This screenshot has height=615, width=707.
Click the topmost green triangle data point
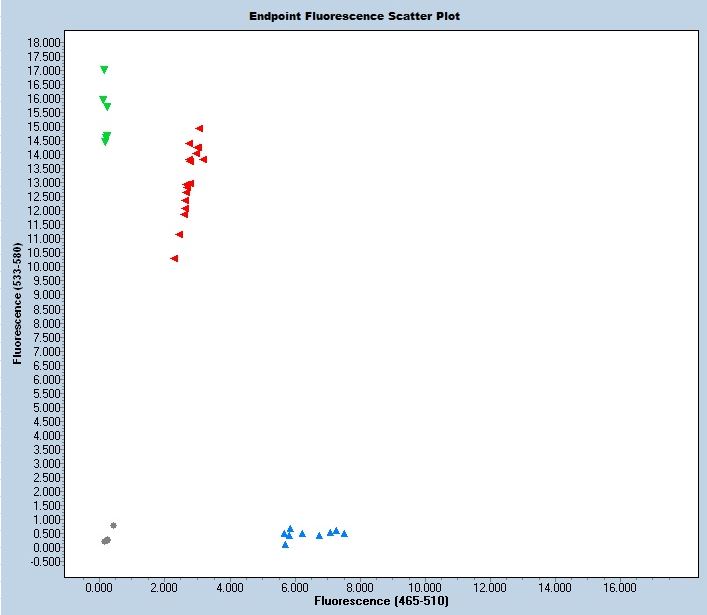[104, 70]
